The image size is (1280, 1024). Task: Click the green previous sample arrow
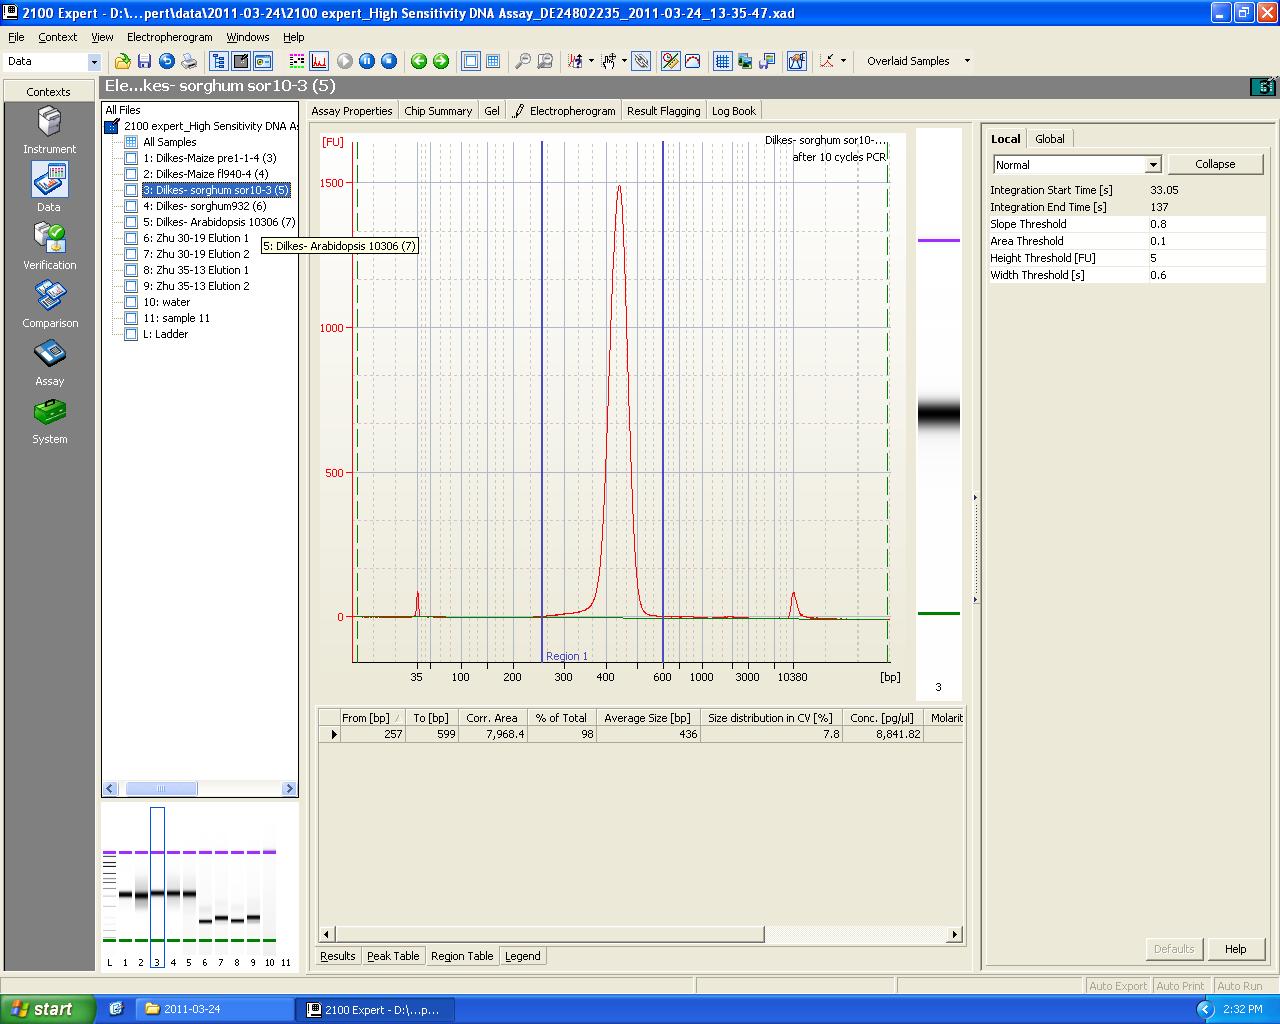[419, 61]
